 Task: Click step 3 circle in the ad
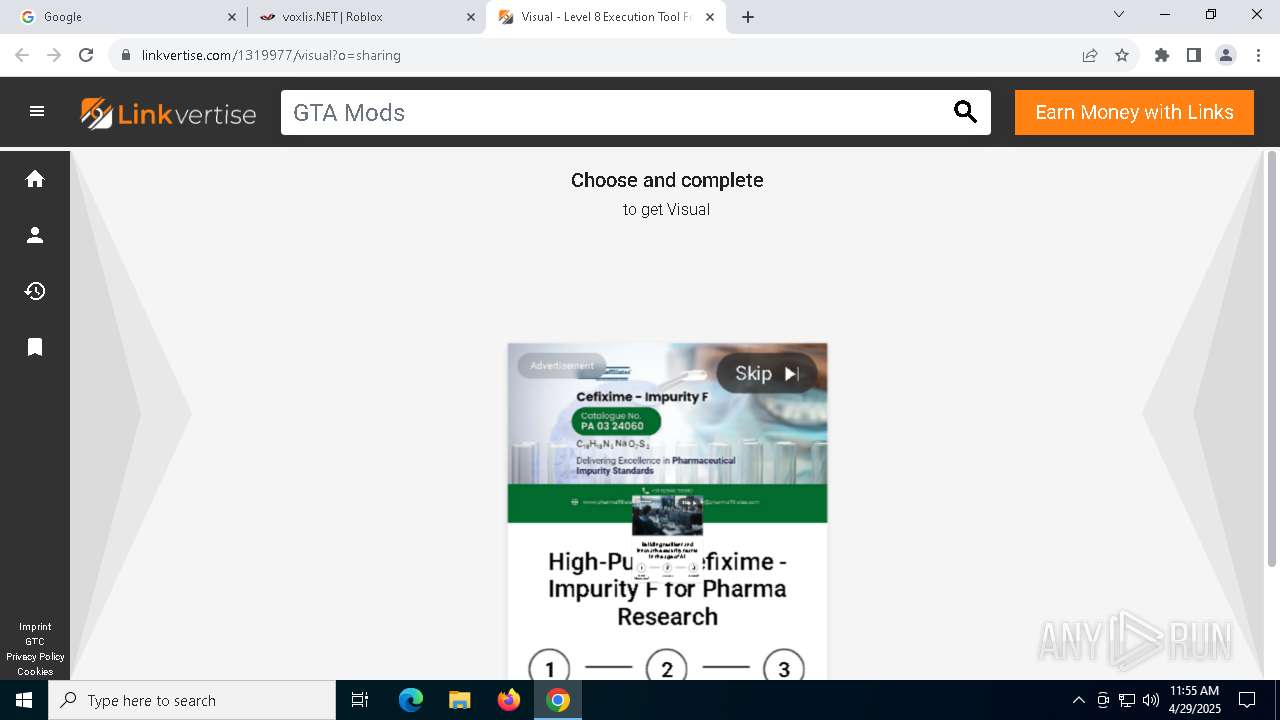[784, 668]
